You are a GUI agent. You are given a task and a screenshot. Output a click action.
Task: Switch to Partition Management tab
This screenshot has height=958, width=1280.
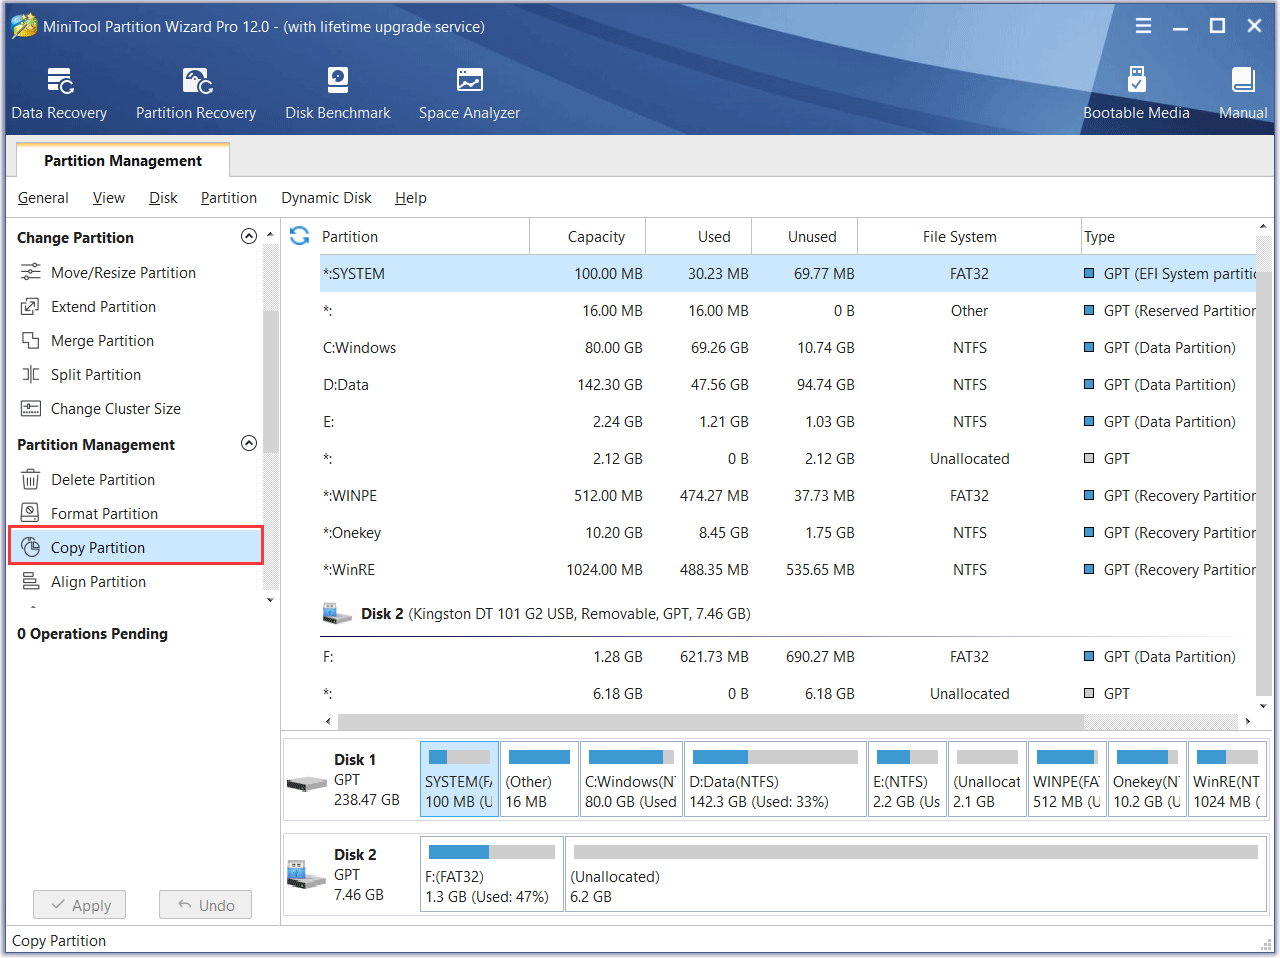point(123,160)
